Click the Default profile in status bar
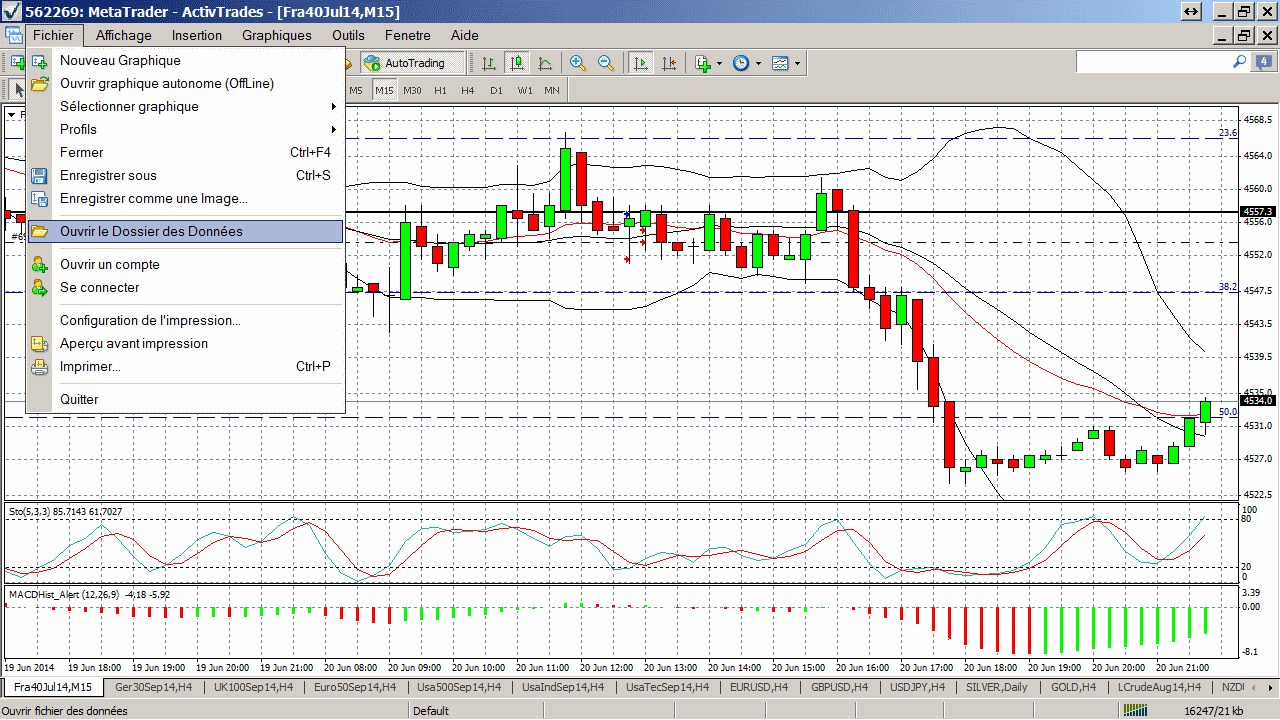Screen dimensions: 1280x720 431,711
